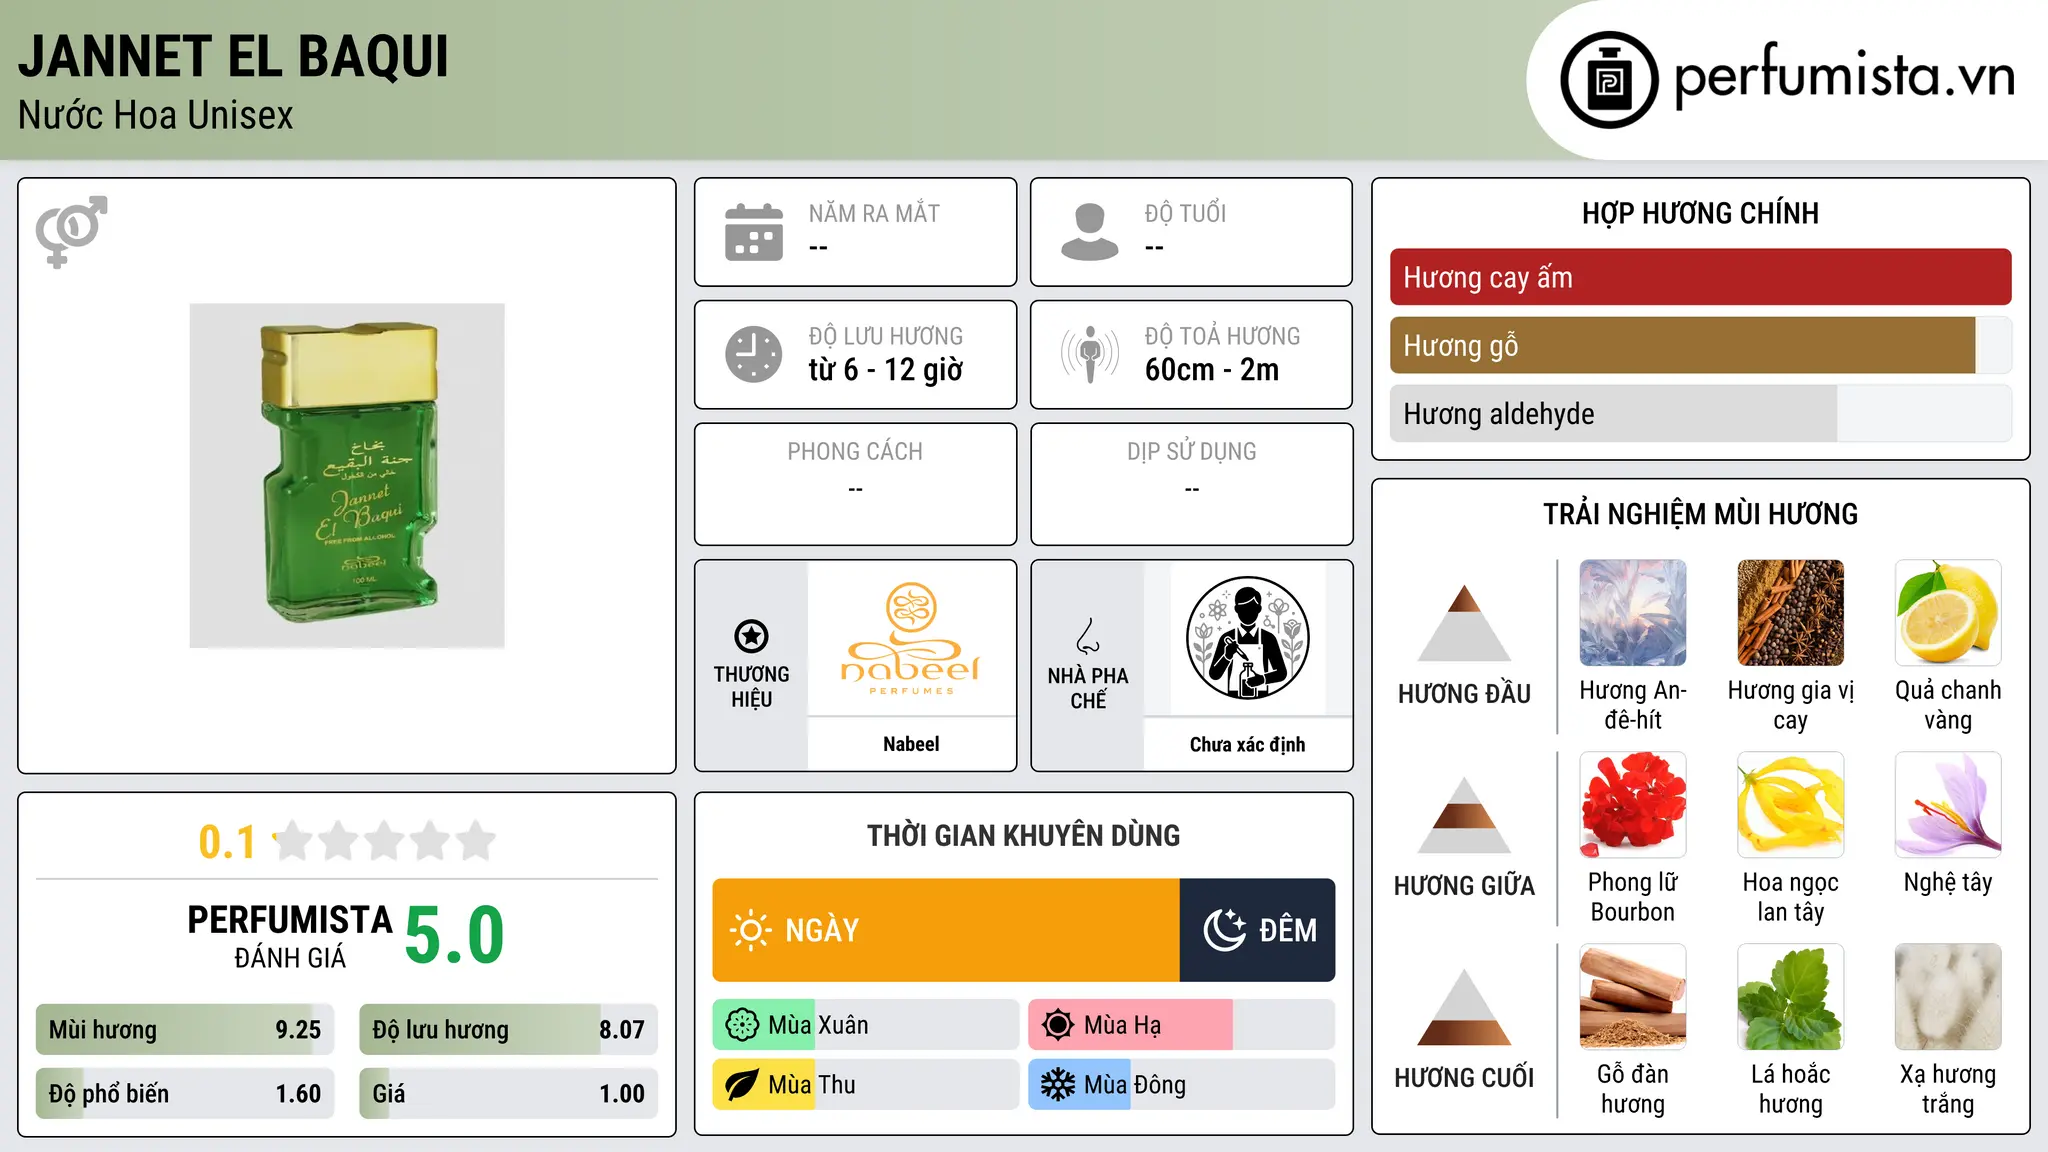
Task: Click the flower icon for Mùa Xuân
Action: pyautogui.click(x=742, y=1025)
